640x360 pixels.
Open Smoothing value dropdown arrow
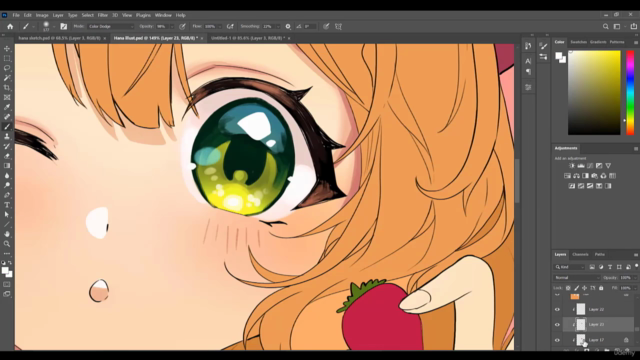[278, 27]
